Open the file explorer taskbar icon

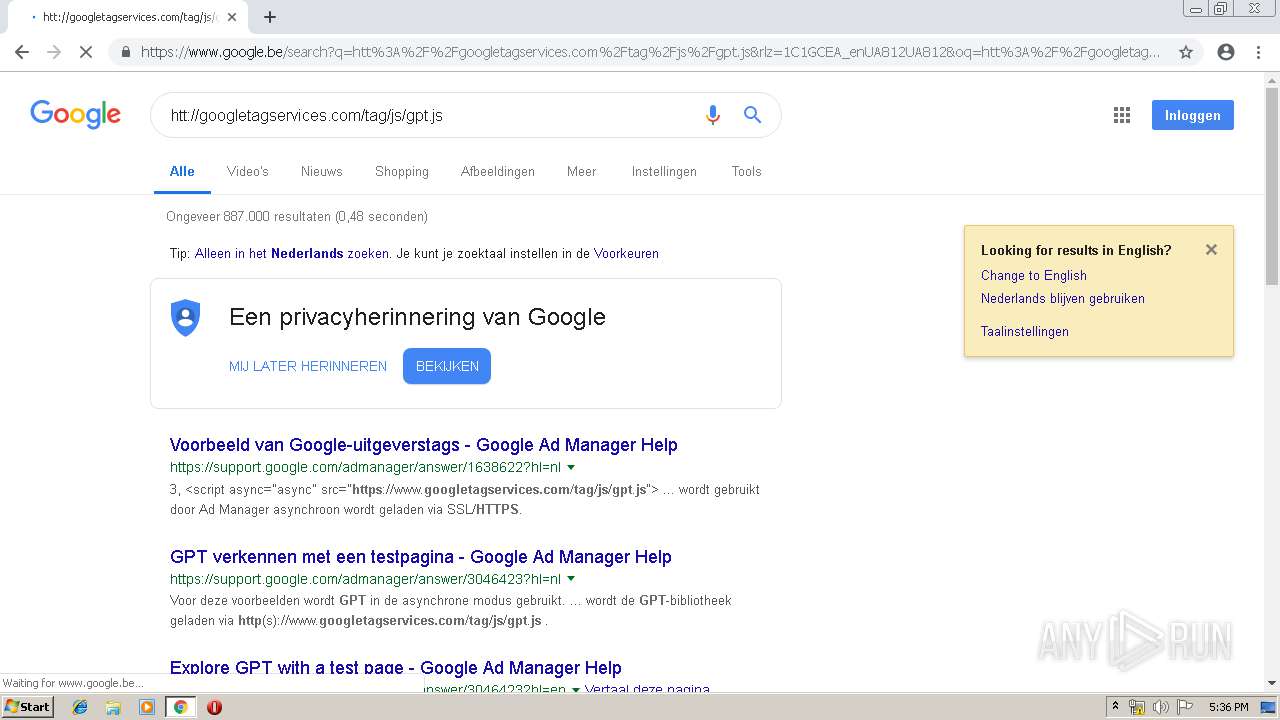113,707
